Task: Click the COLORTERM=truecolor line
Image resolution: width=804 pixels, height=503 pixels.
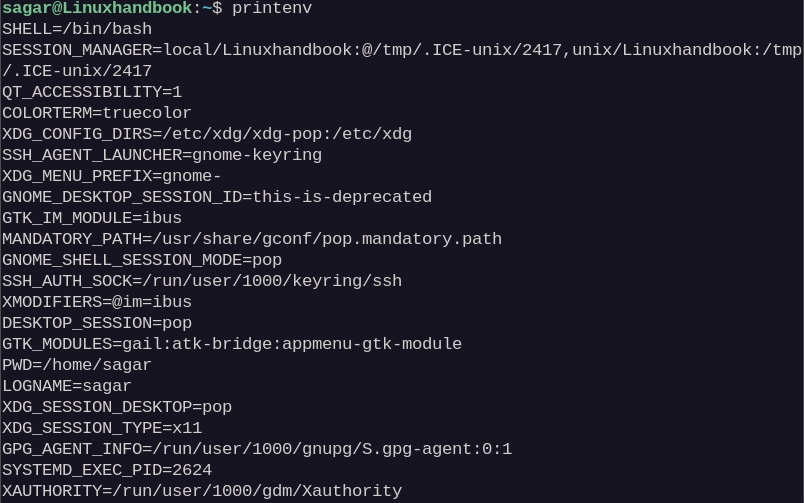Action: tap(97, 113)
